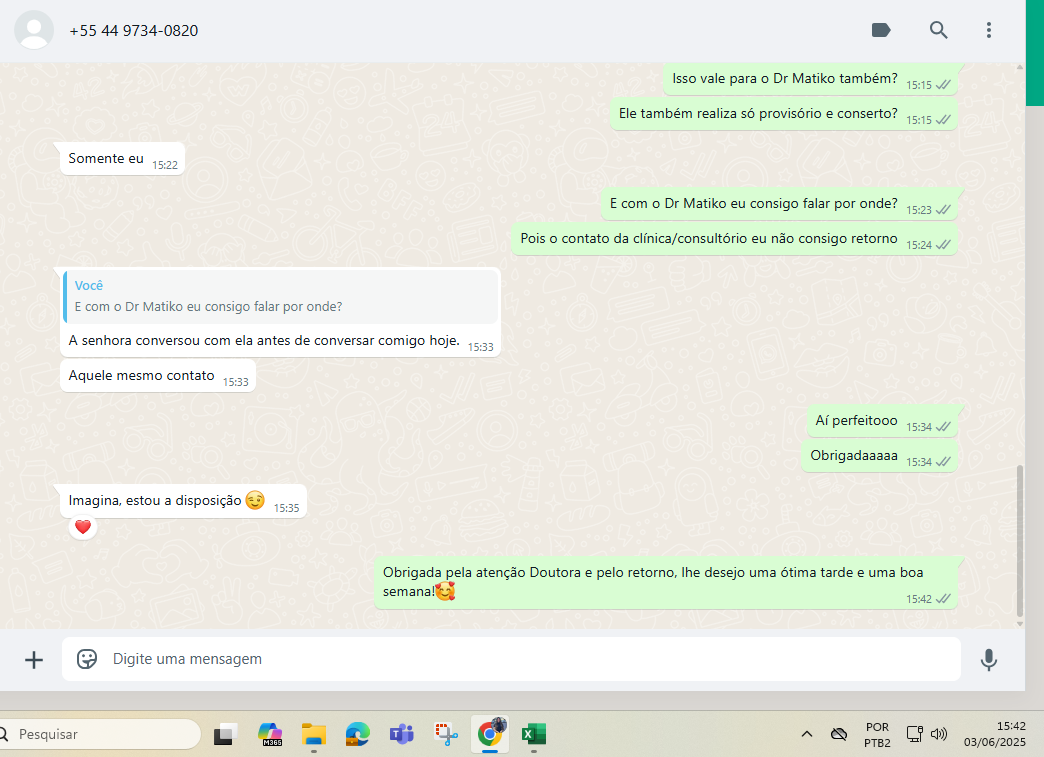Open the contact profile picture avatar
The width and height of the screenshot is (1044, 757).
click(x=34, y=30)
